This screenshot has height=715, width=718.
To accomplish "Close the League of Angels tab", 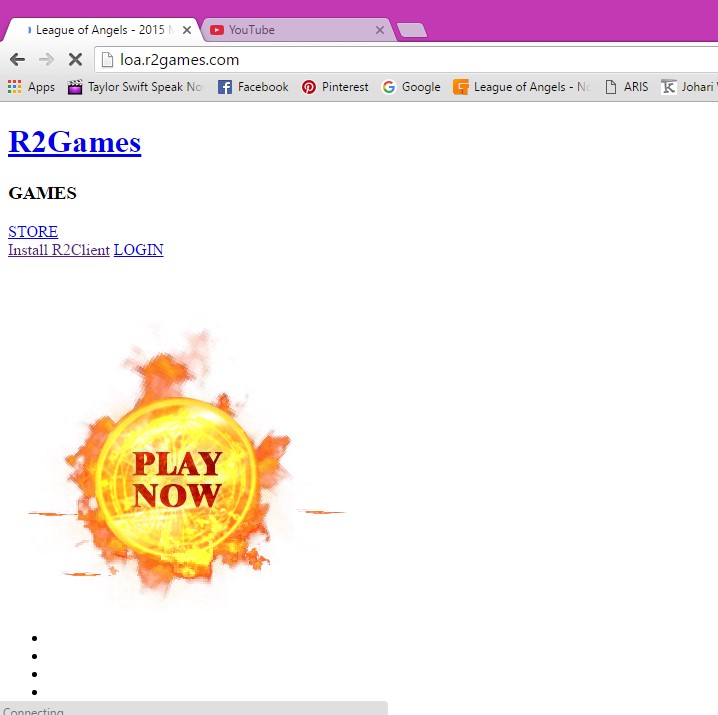I will pos(186,30).
